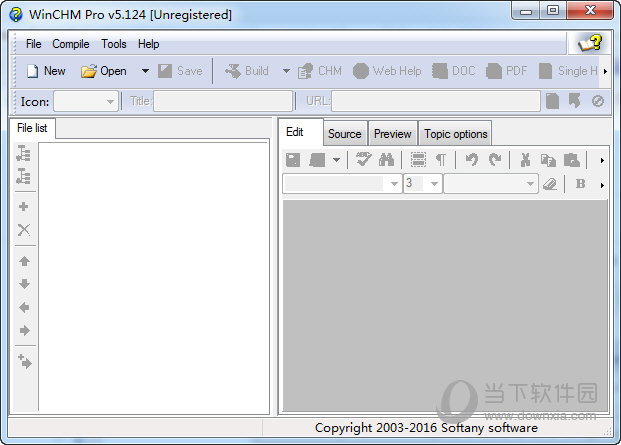Image resolution: width=621 pixels, height=445 pixels.
Task: Create a new project with New
Action: click(x=46, y=71)
